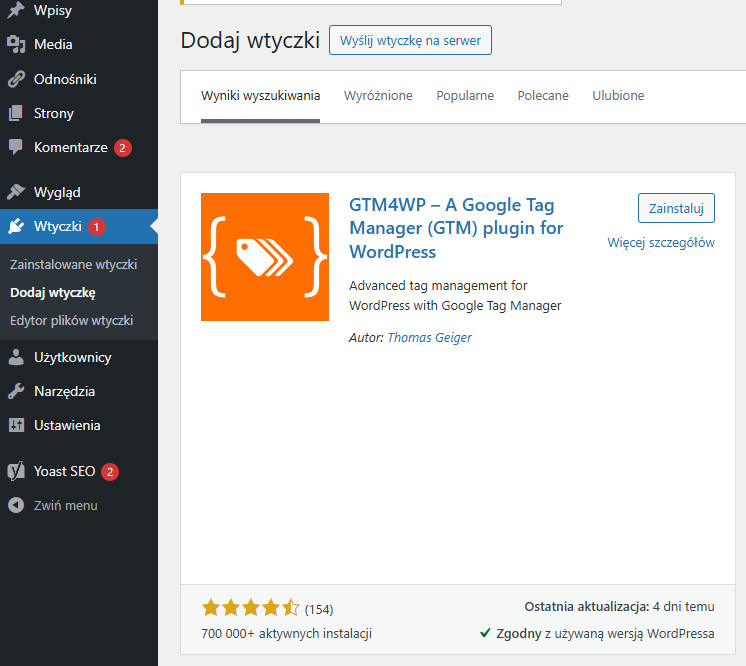Click the Wtyczki update badge showing 1

(97, 227)
